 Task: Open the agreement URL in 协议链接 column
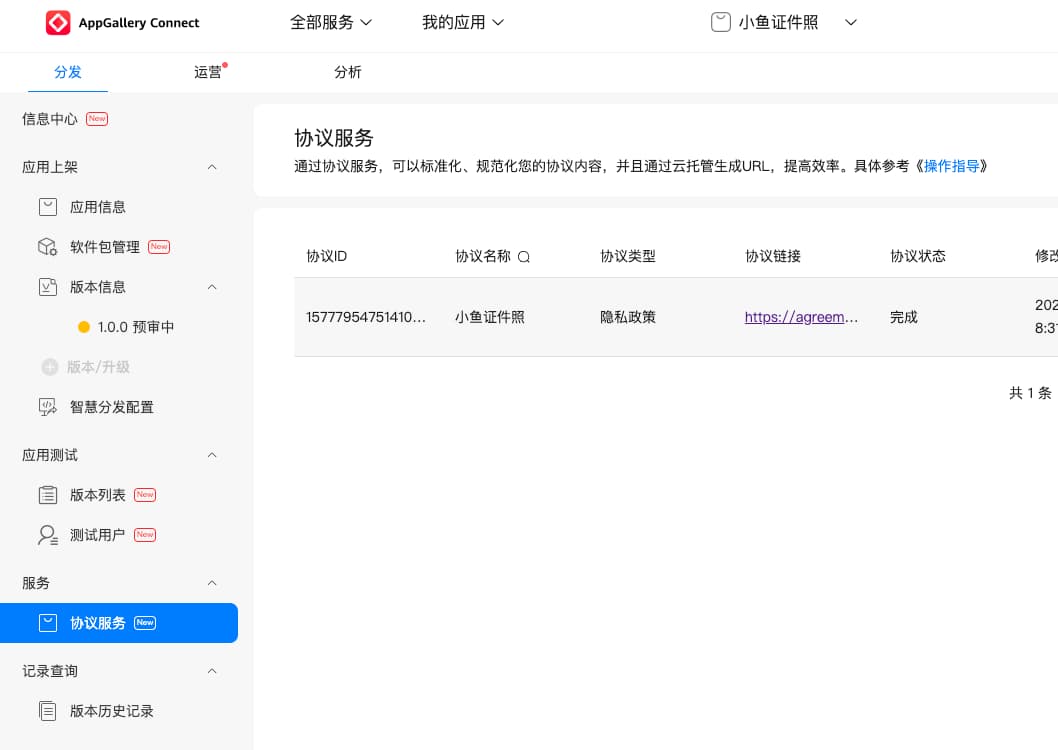801,317
